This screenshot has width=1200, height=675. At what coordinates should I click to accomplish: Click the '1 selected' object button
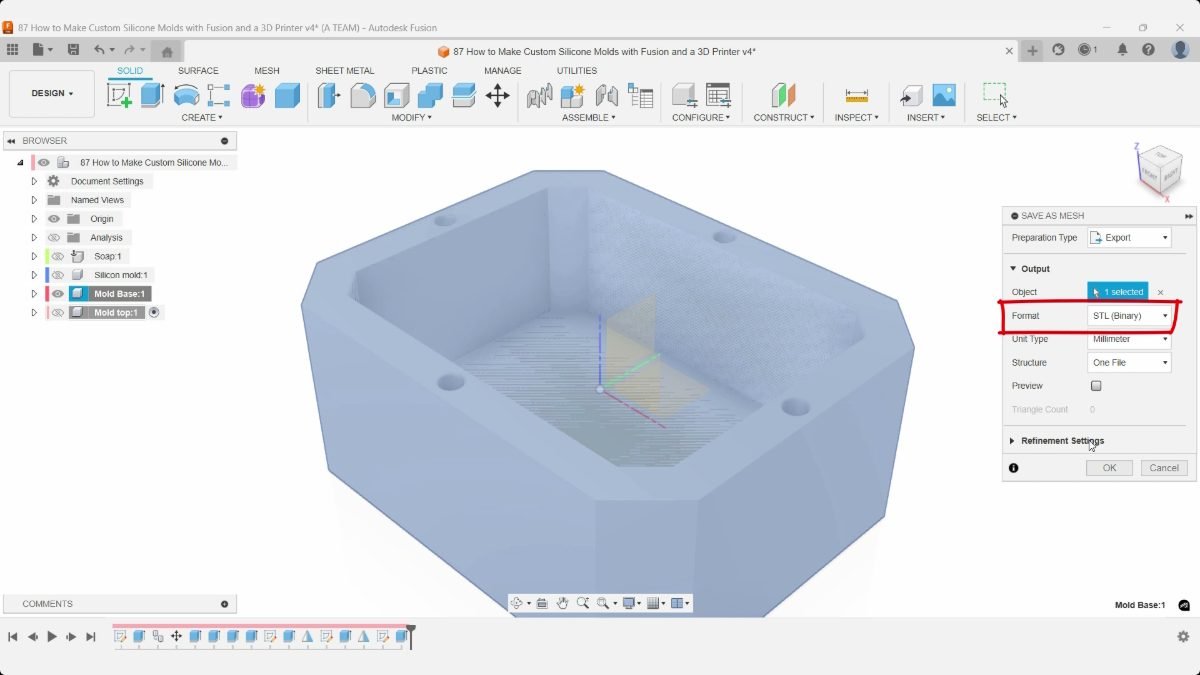click(1118, 292)
